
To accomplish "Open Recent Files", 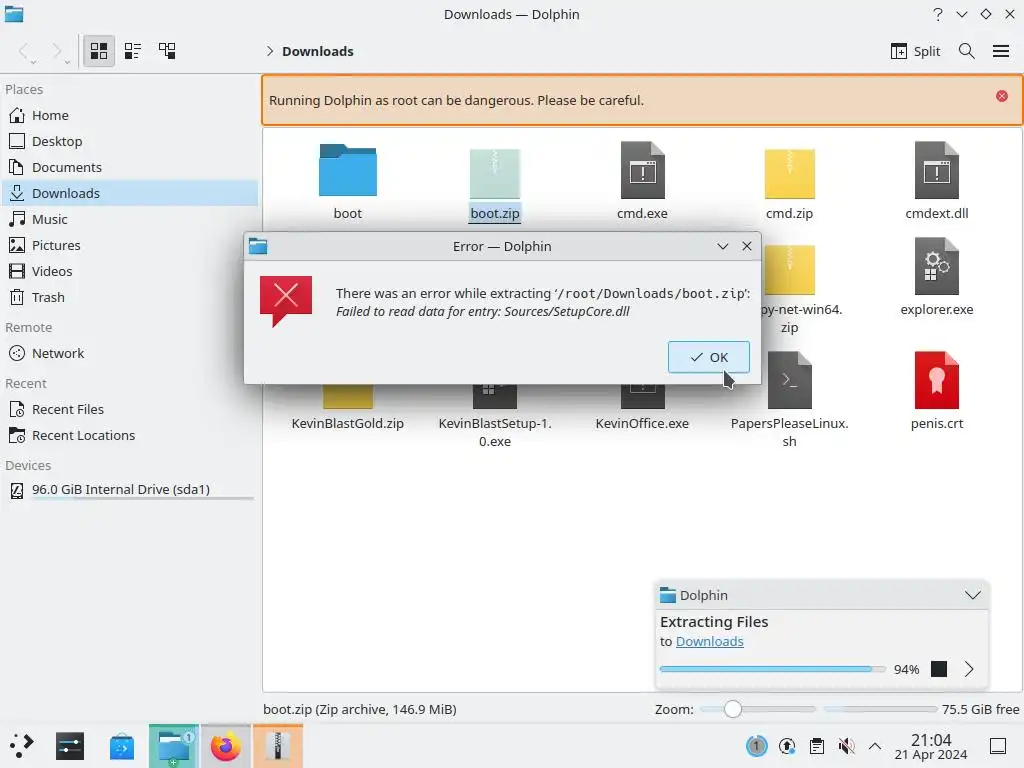I will [129, 409].
